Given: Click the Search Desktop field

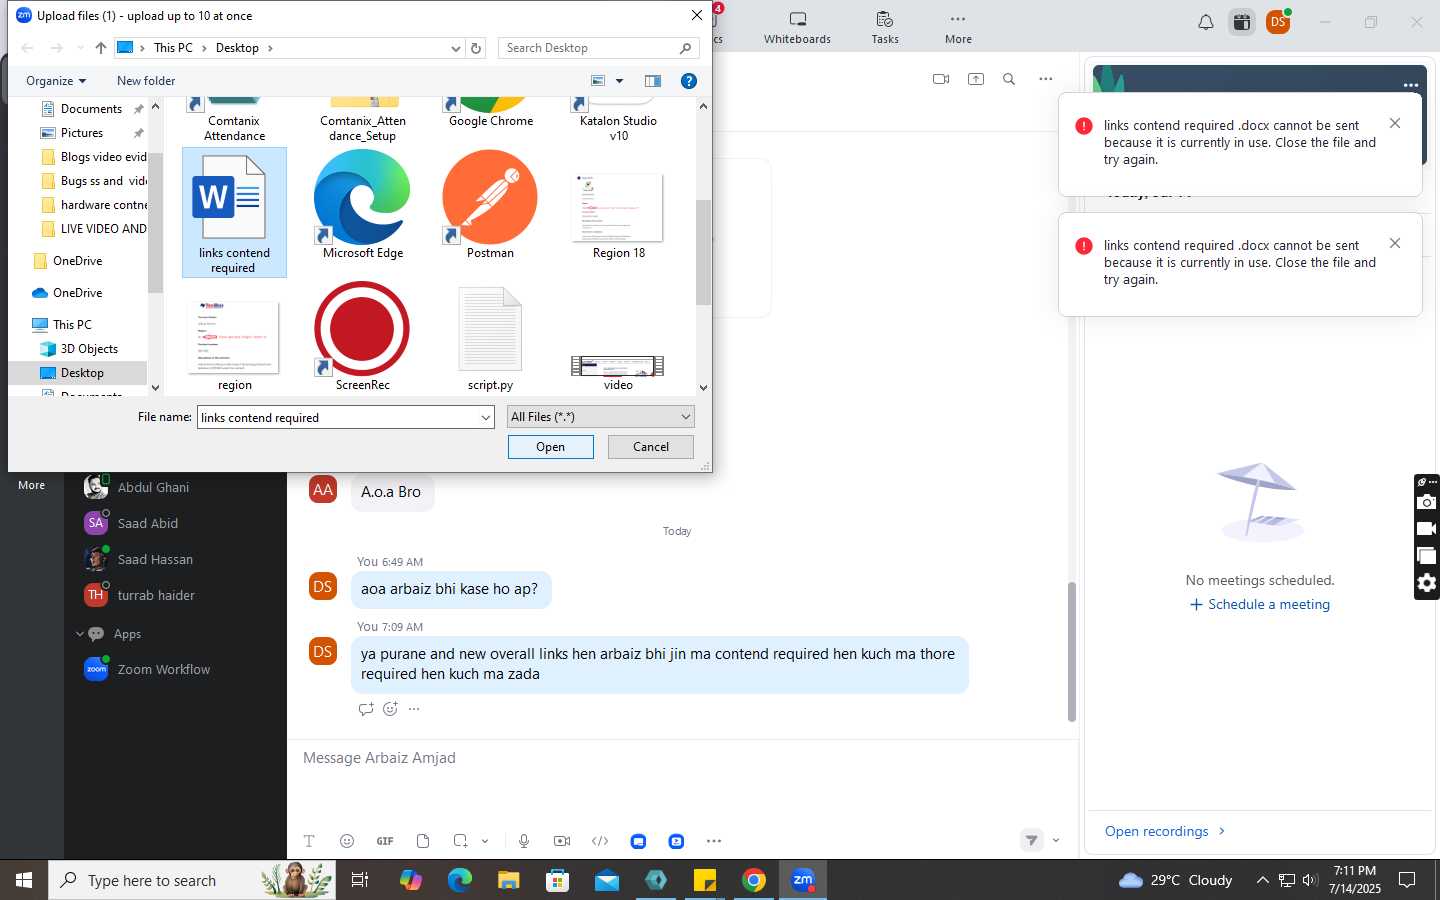Looking at the screenshot, I should pos(598,48).
